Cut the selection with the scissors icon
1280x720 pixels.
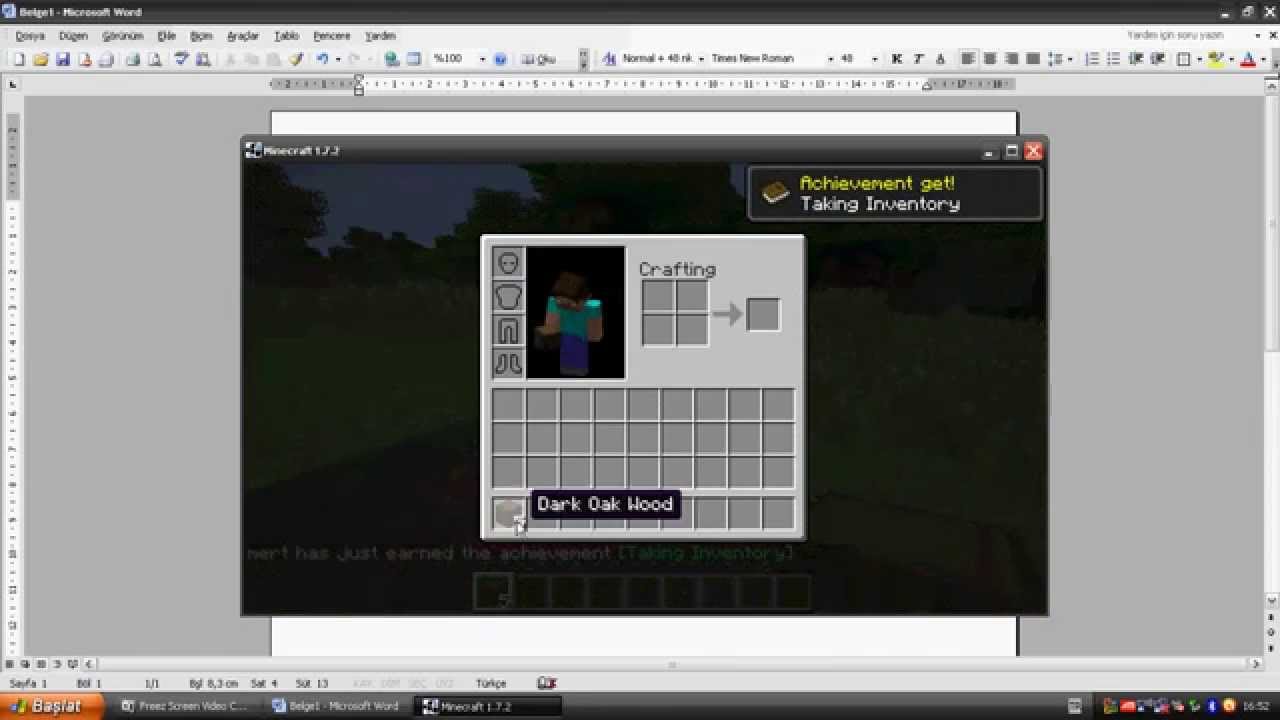[x=230, y=59]
